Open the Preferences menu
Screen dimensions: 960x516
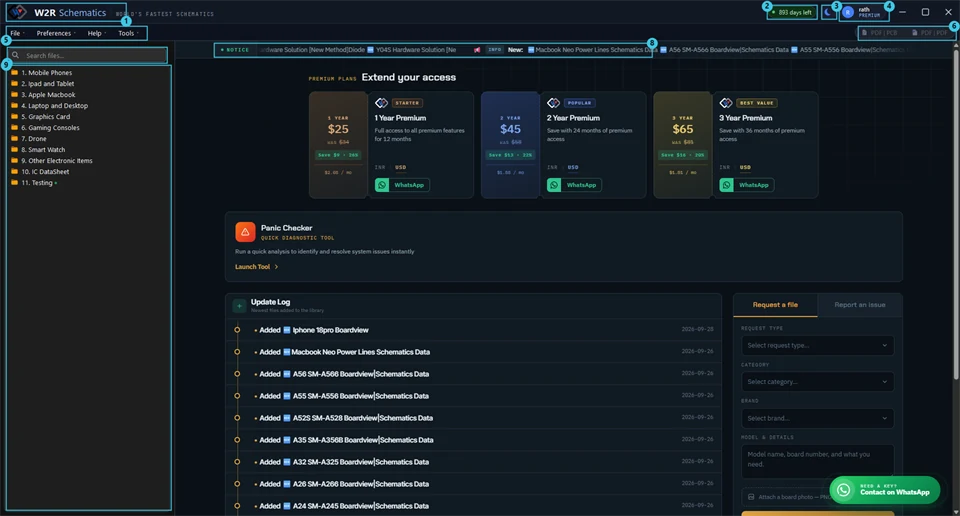click(x=55, y=33)
